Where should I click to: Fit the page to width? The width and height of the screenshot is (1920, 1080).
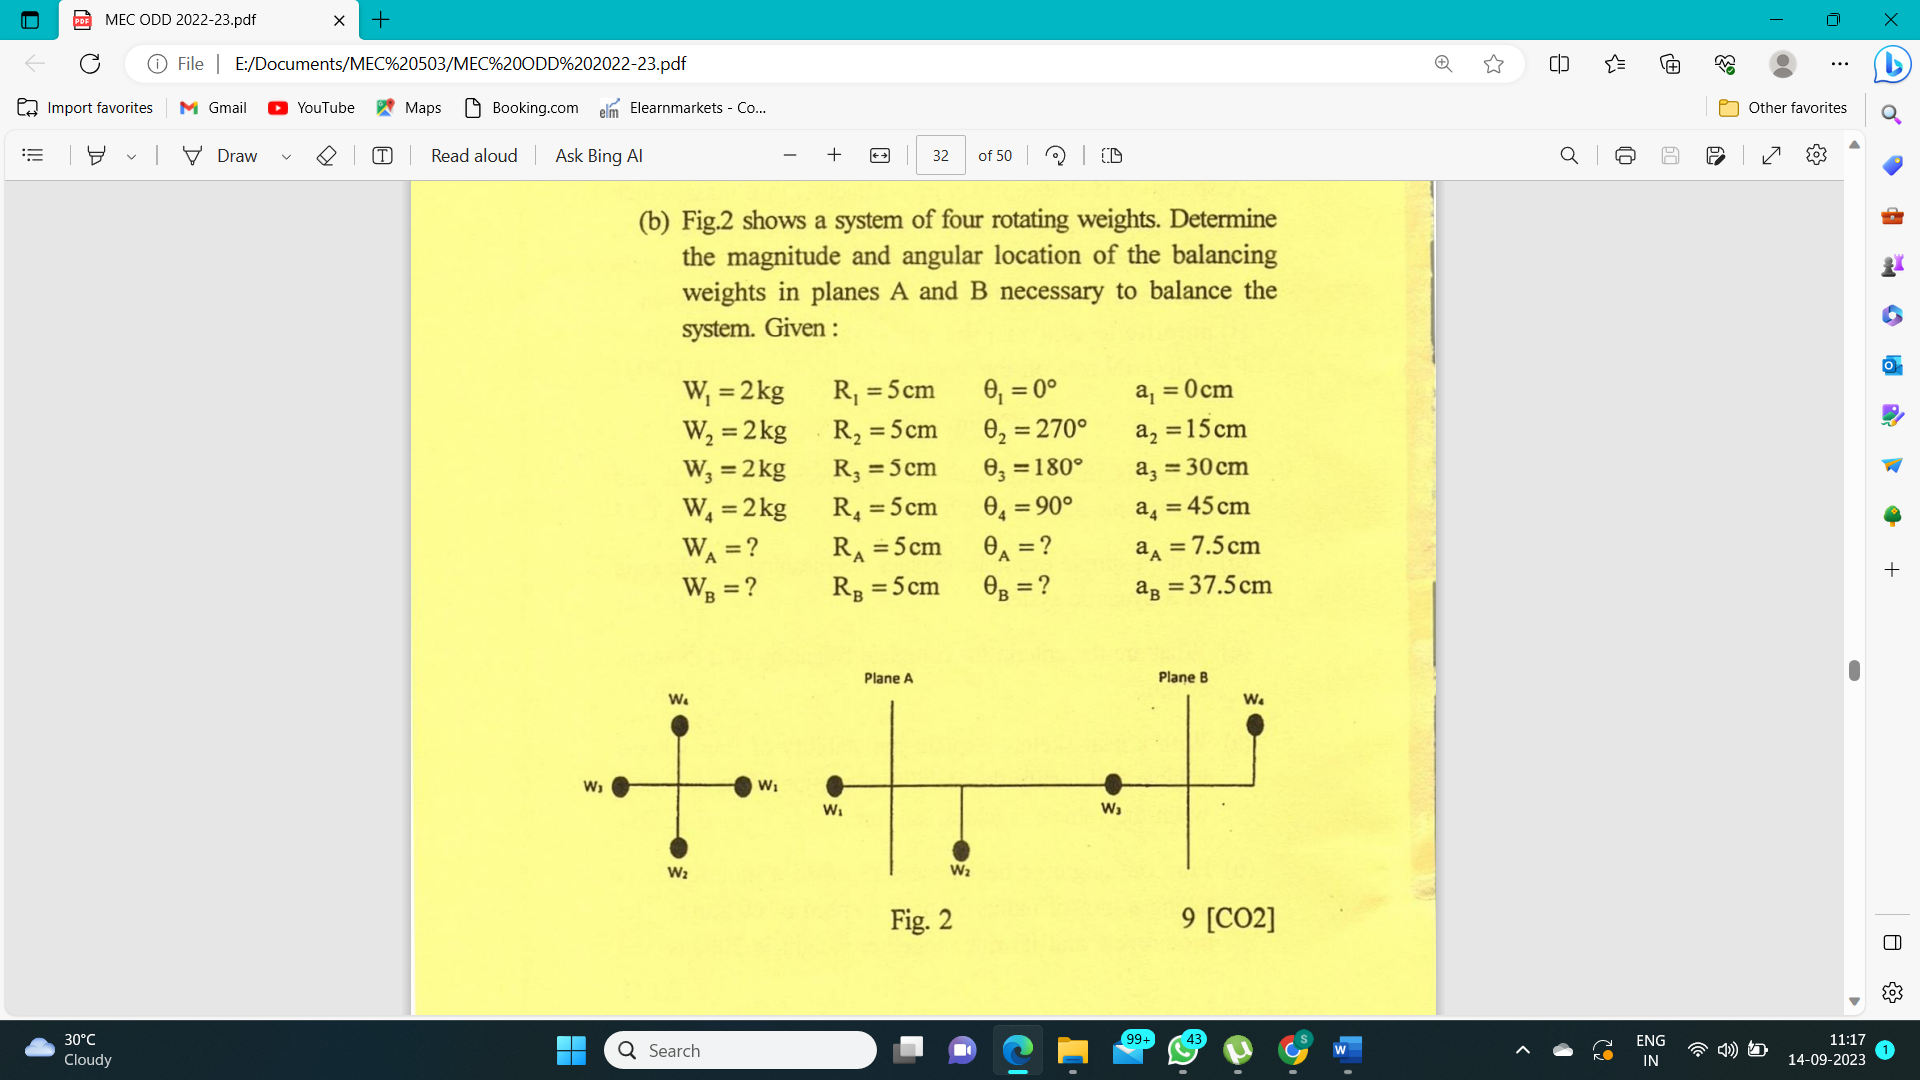tap(879, 155)
